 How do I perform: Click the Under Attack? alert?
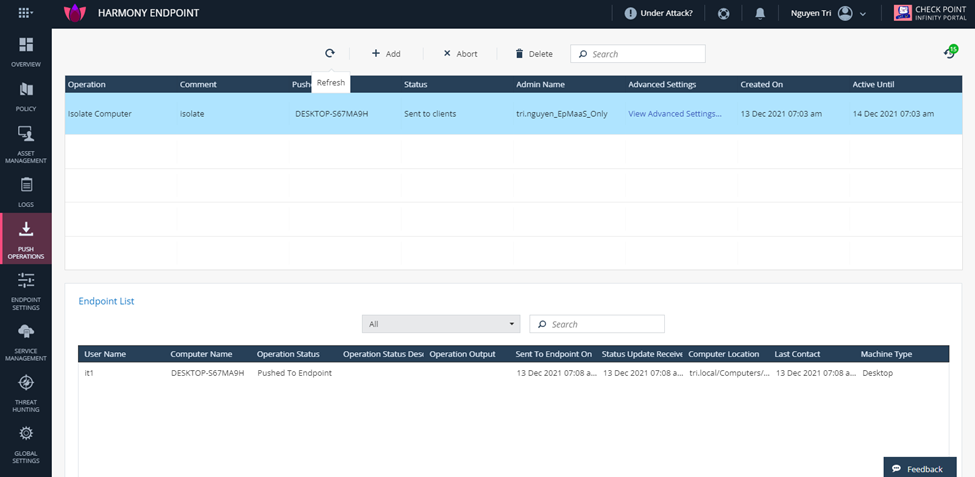pyautogui.click(x=658, y=13)
